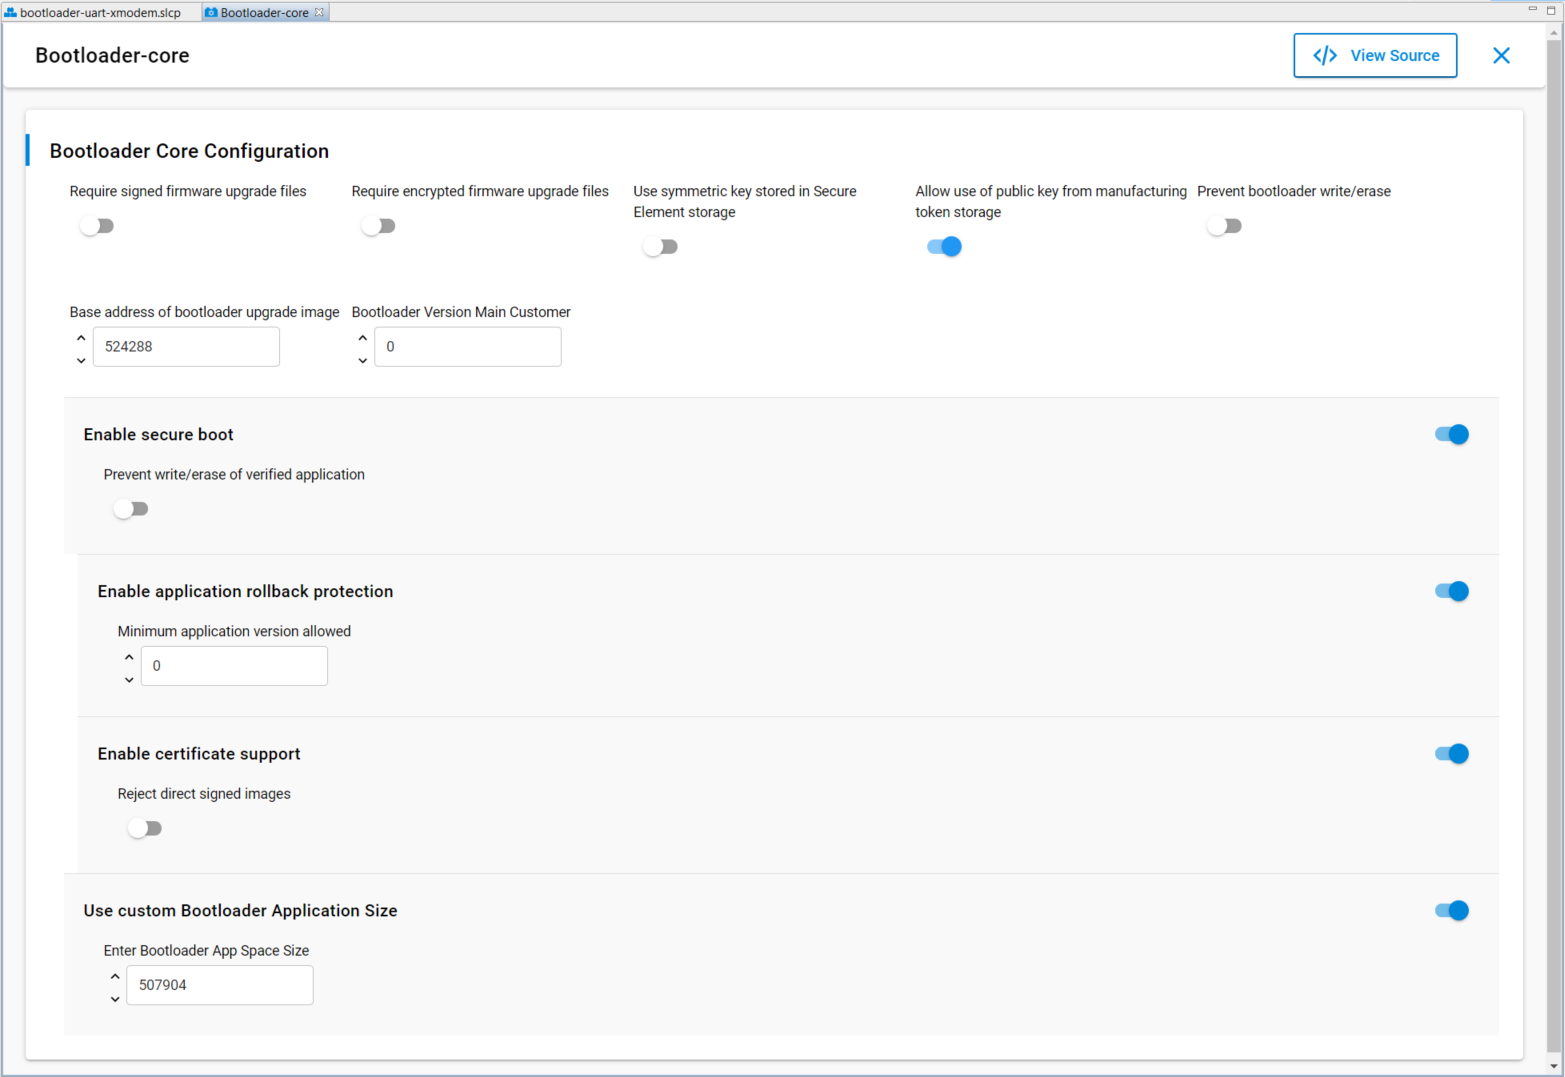Maximize the editor area pane
The image size is (1565, 1077).
[1551, 10]
